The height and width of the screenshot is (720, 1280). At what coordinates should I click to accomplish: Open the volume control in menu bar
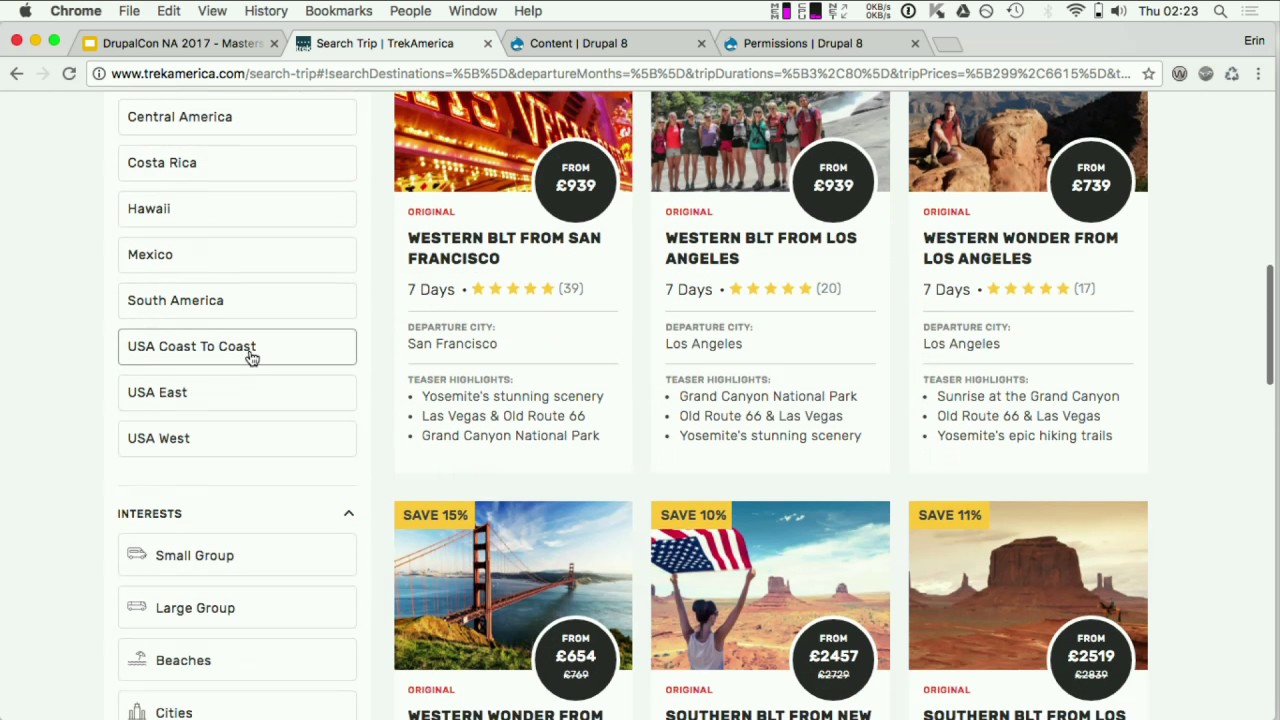pos(1119,11)
